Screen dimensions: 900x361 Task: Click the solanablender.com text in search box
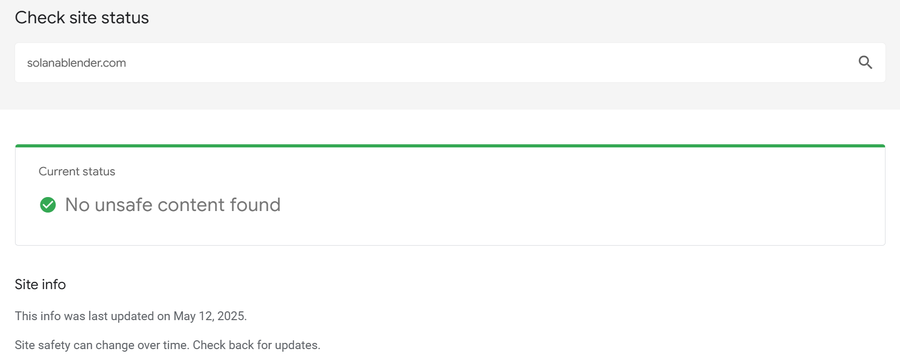click(76, 63)
